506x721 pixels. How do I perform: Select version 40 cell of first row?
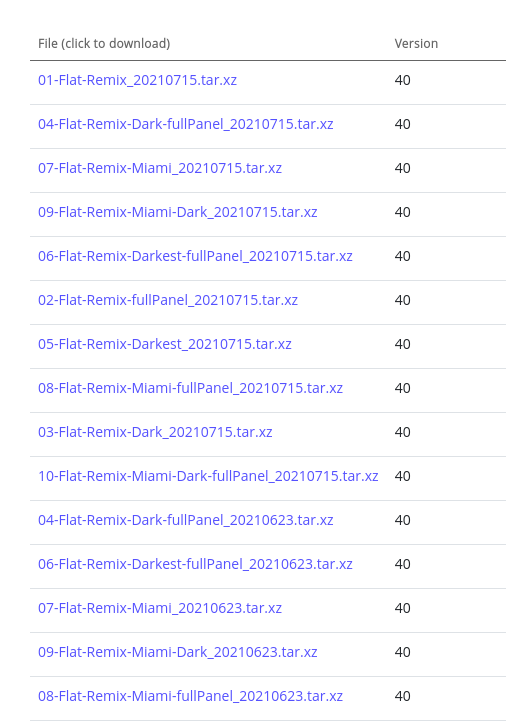(402, 80)
